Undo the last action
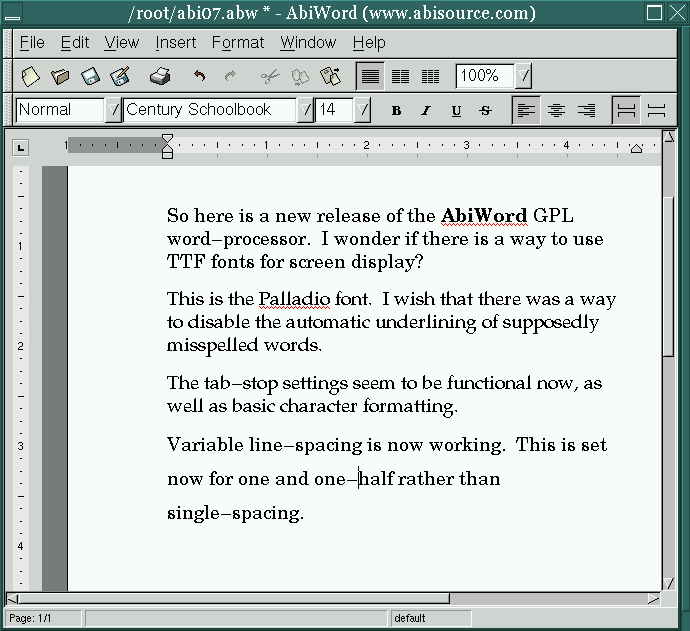Screen dimensions: 690x631 click(x=200, y=76)
